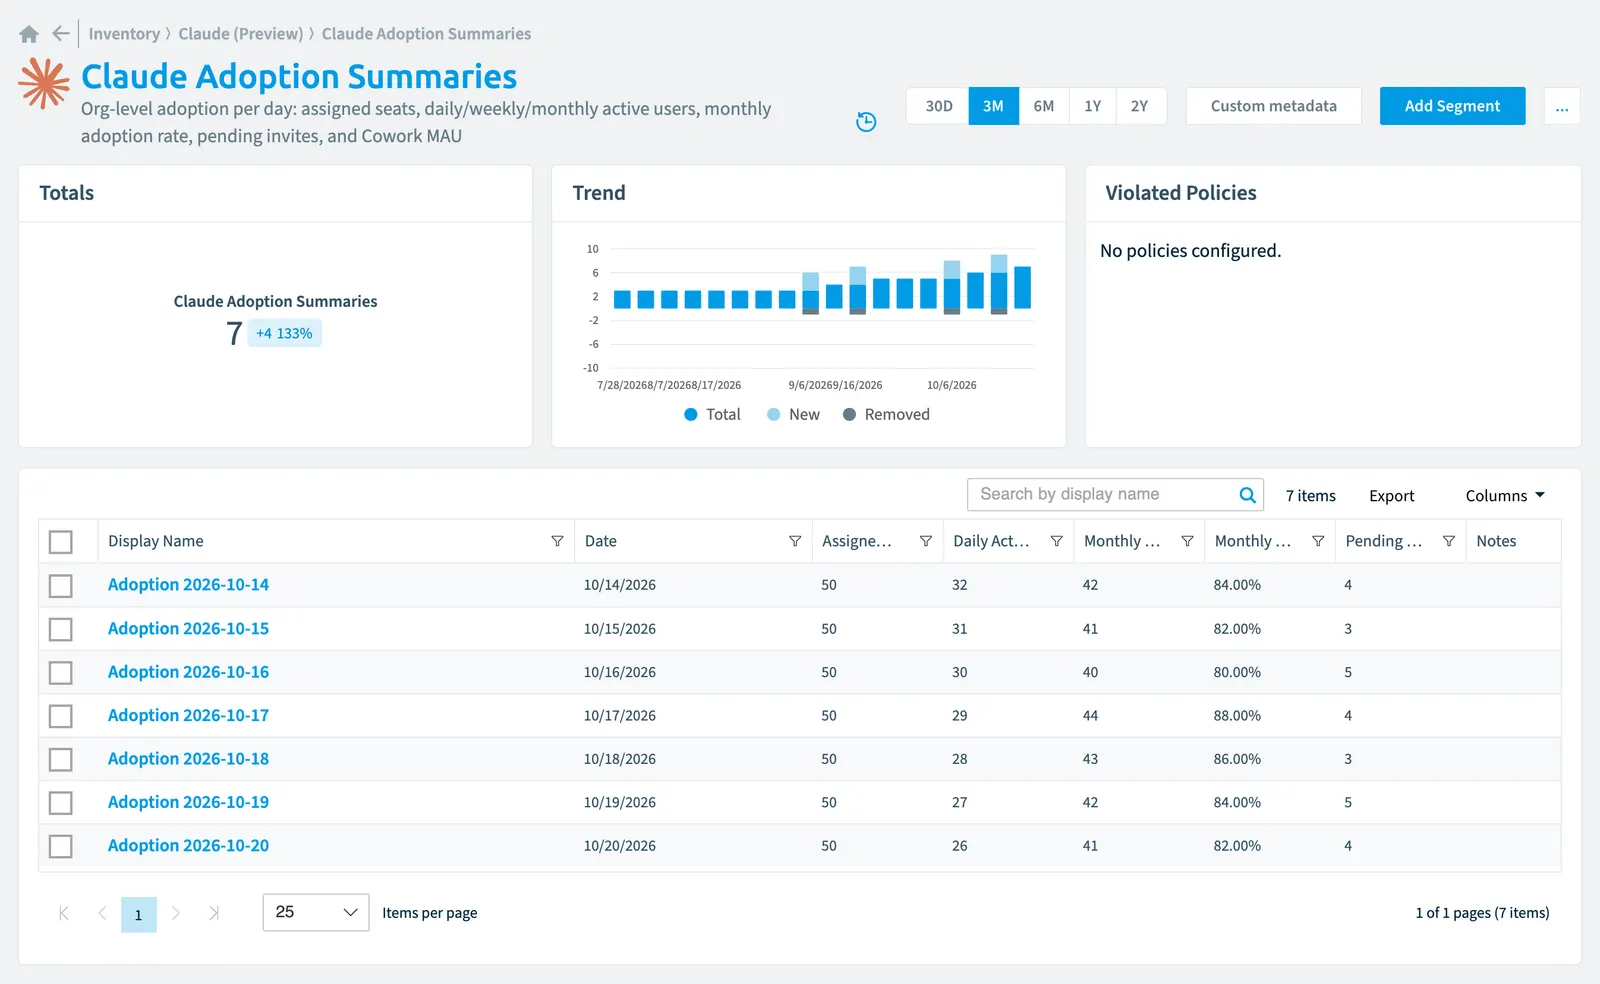This screenshot has width=1600, height=984.
Task: Toggle the Removed legend swatch
Action: tap(849, 415)
